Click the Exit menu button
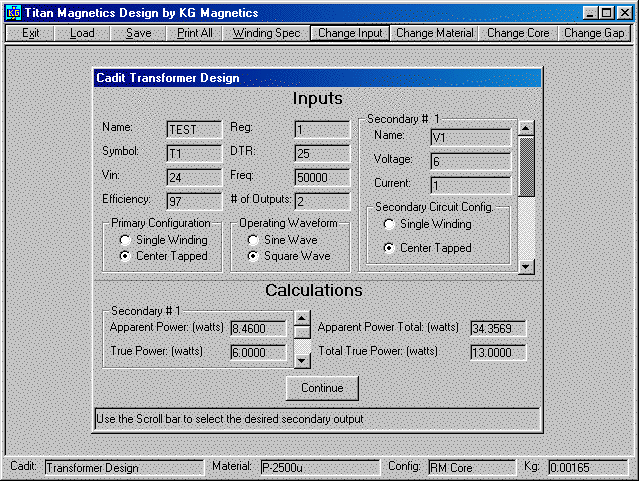 30,33
